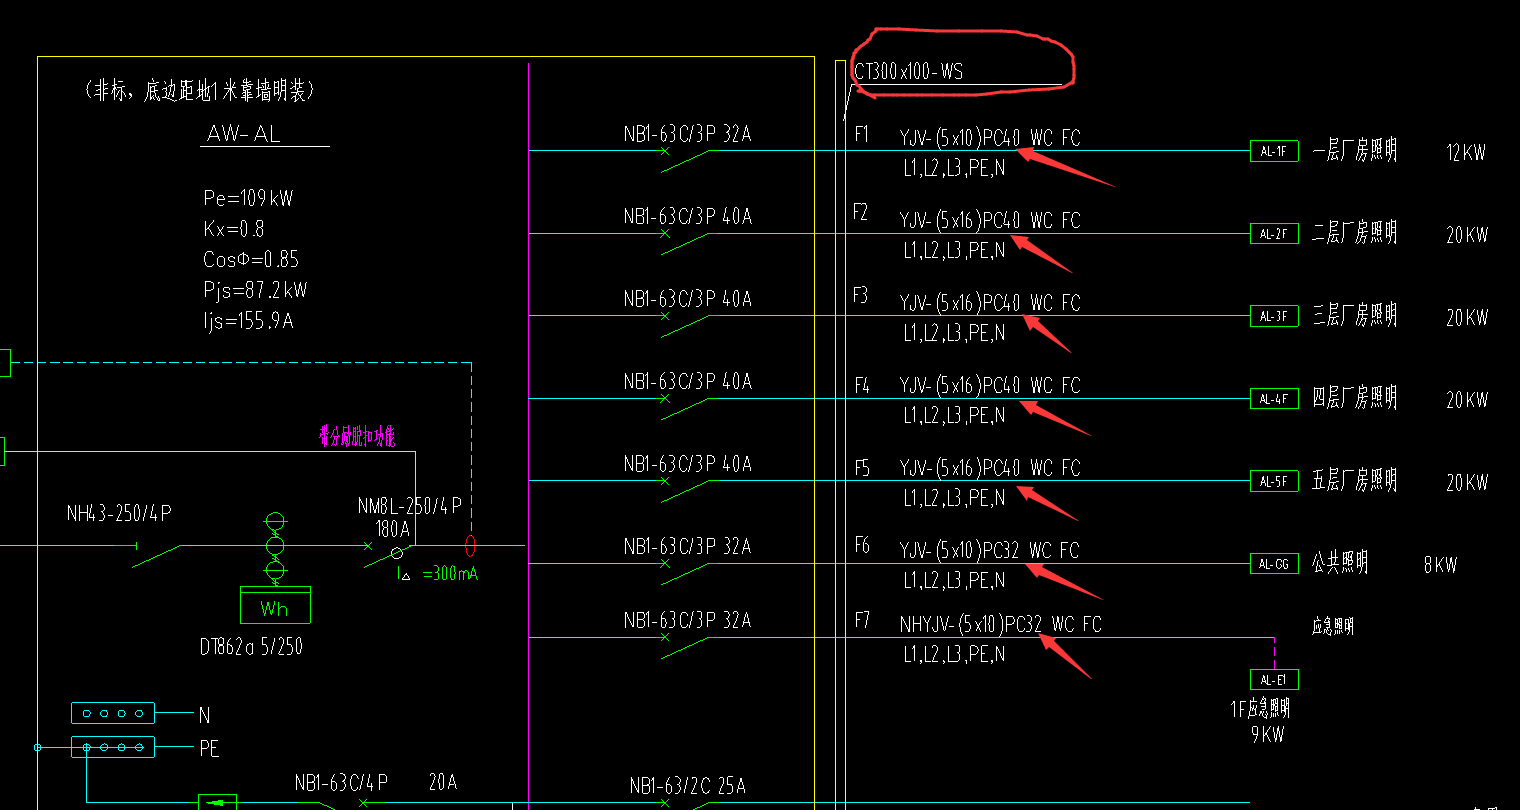1520x810 pixels.
Task: Select YJV-(5x16)PC40 cable spec on F4
Action: 960,385
